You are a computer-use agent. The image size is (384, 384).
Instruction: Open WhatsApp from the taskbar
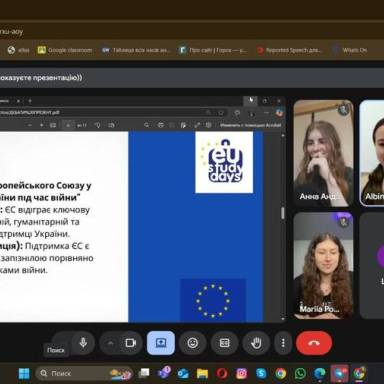[x=300, y=373]
